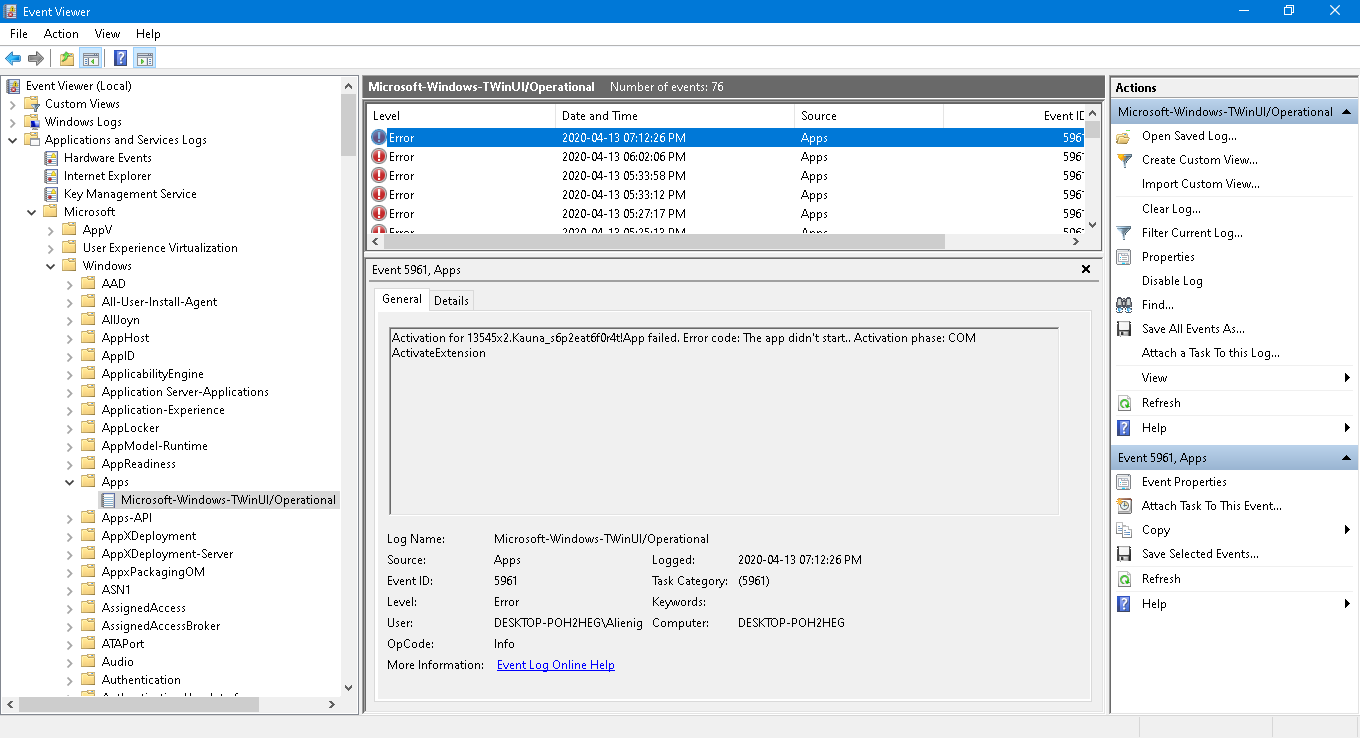
Task: Expand the AppV folder node
Action: tap(50, 230)
